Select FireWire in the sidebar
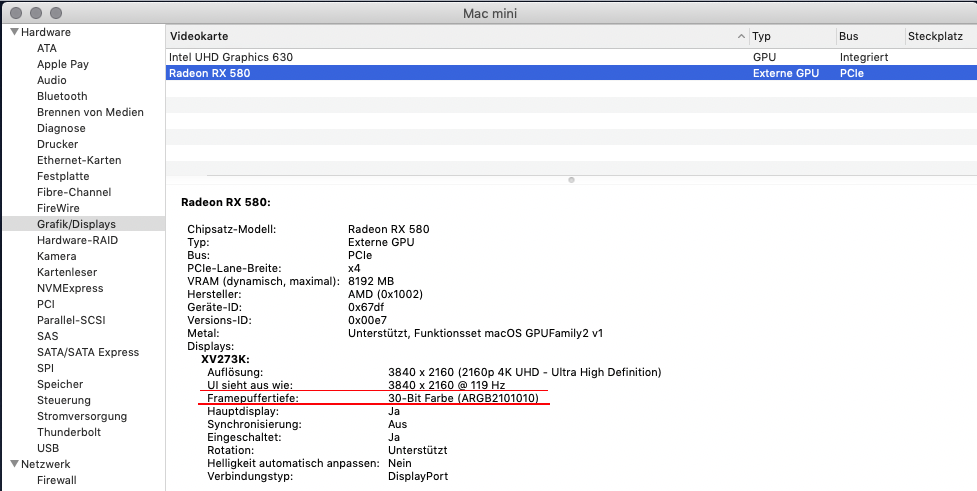 pos(58,208)
